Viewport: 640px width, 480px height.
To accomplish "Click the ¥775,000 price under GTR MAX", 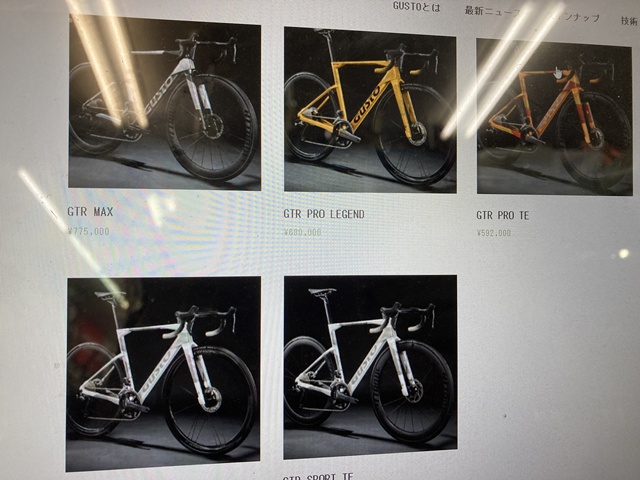I will pyautogui.click(x=89, y=231).
